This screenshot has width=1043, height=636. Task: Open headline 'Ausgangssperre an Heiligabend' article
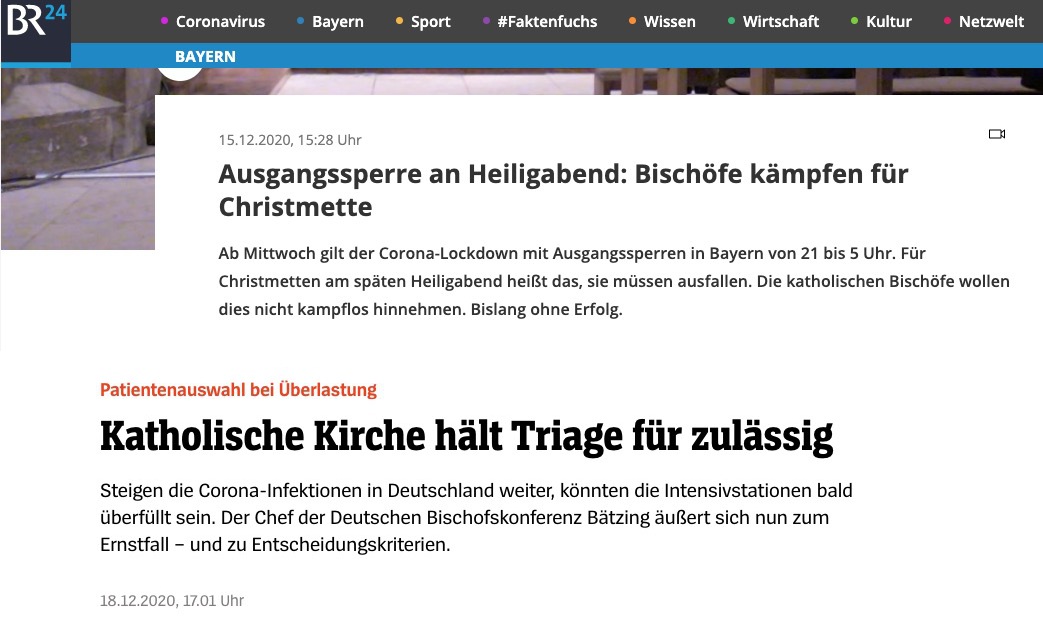[x=563, y=190]
